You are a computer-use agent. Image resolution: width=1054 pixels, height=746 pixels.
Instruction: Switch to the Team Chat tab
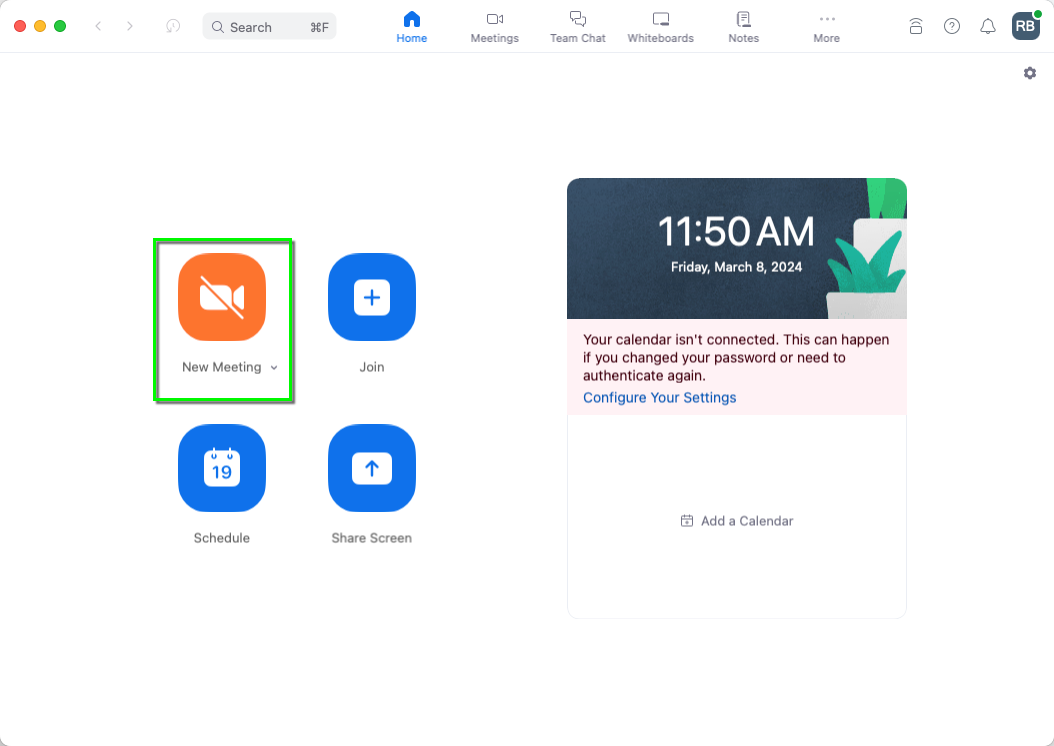[578, 27]
